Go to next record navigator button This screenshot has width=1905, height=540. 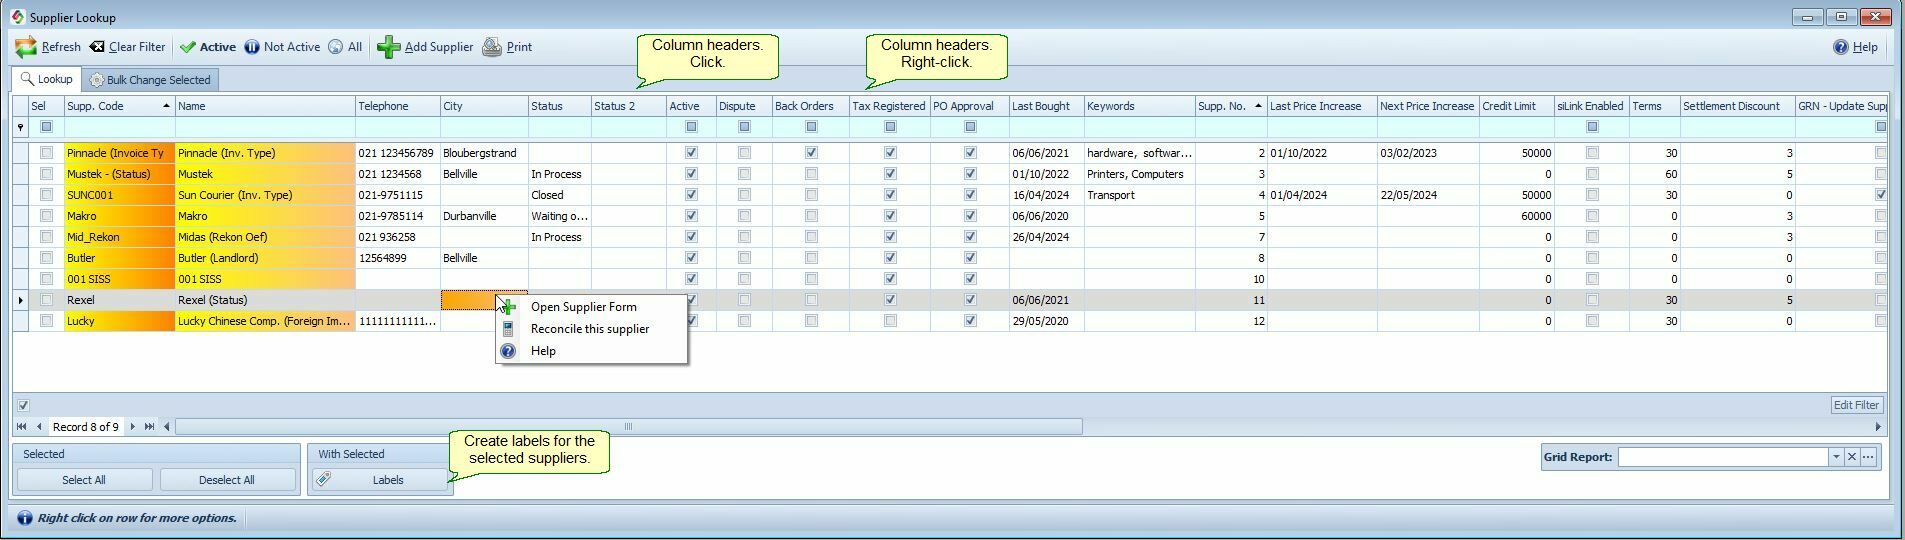[x=132, y=427]
